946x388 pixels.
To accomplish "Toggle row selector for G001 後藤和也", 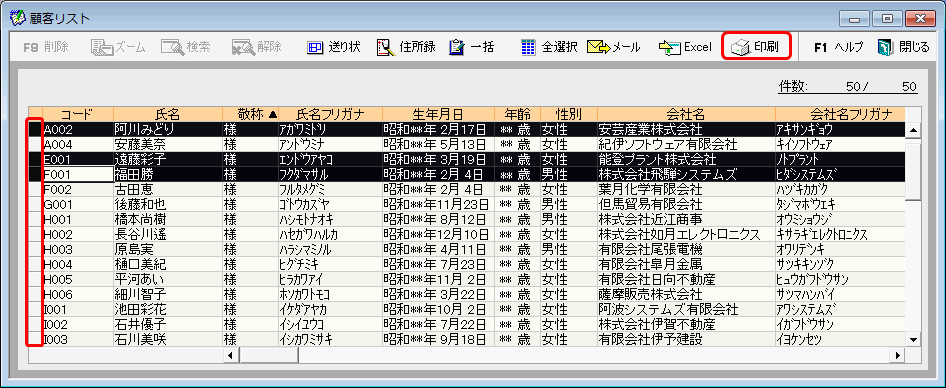I will 35,204.
